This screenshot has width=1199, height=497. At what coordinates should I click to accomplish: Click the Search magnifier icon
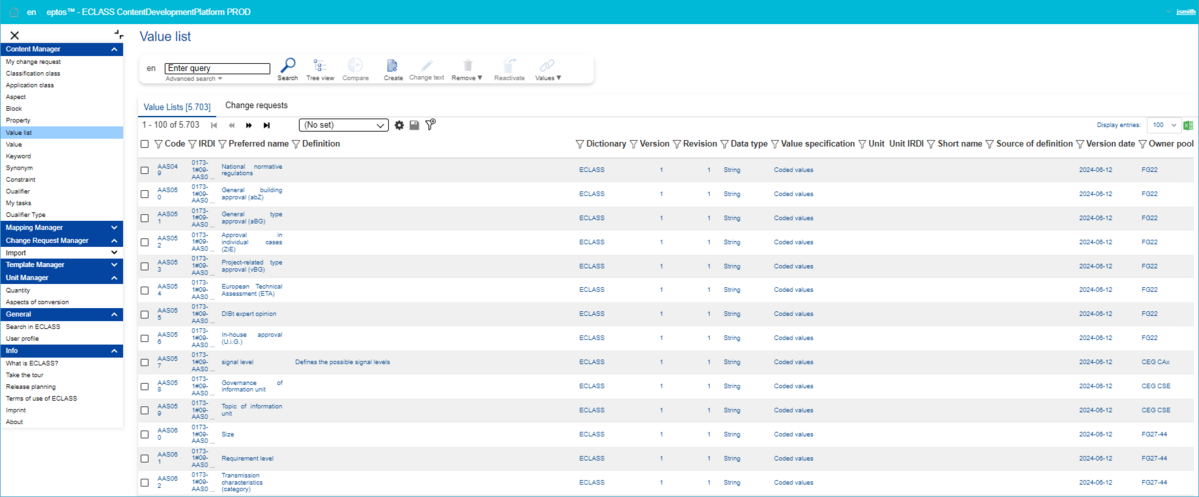point(287,66)
